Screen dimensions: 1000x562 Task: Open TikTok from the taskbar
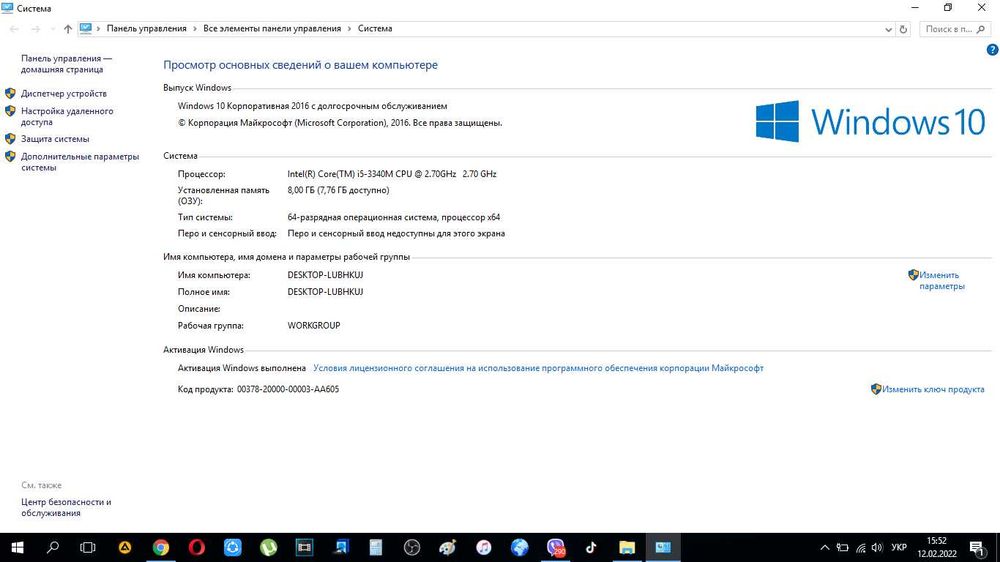tap(591, 547)
